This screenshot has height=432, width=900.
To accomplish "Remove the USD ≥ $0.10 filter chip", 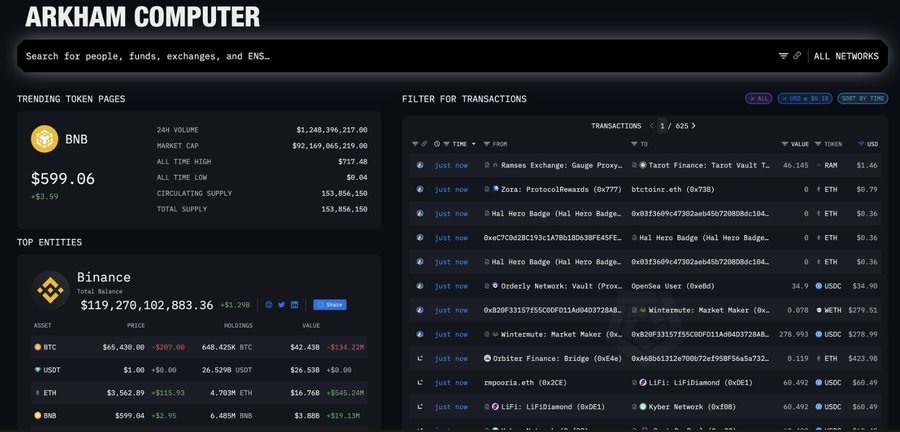I will coord(805,99).
